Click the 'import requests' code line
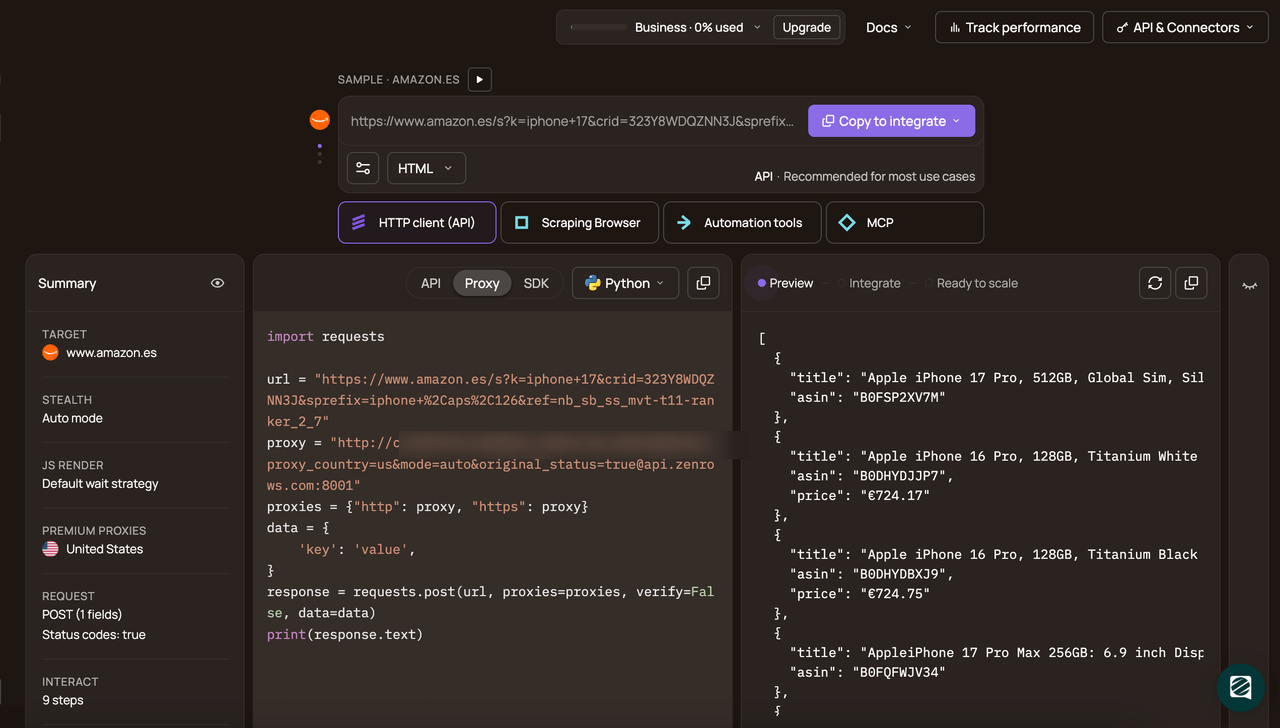Image resolution: width=1280 pixels, height=728 pixels. (325, 337)
